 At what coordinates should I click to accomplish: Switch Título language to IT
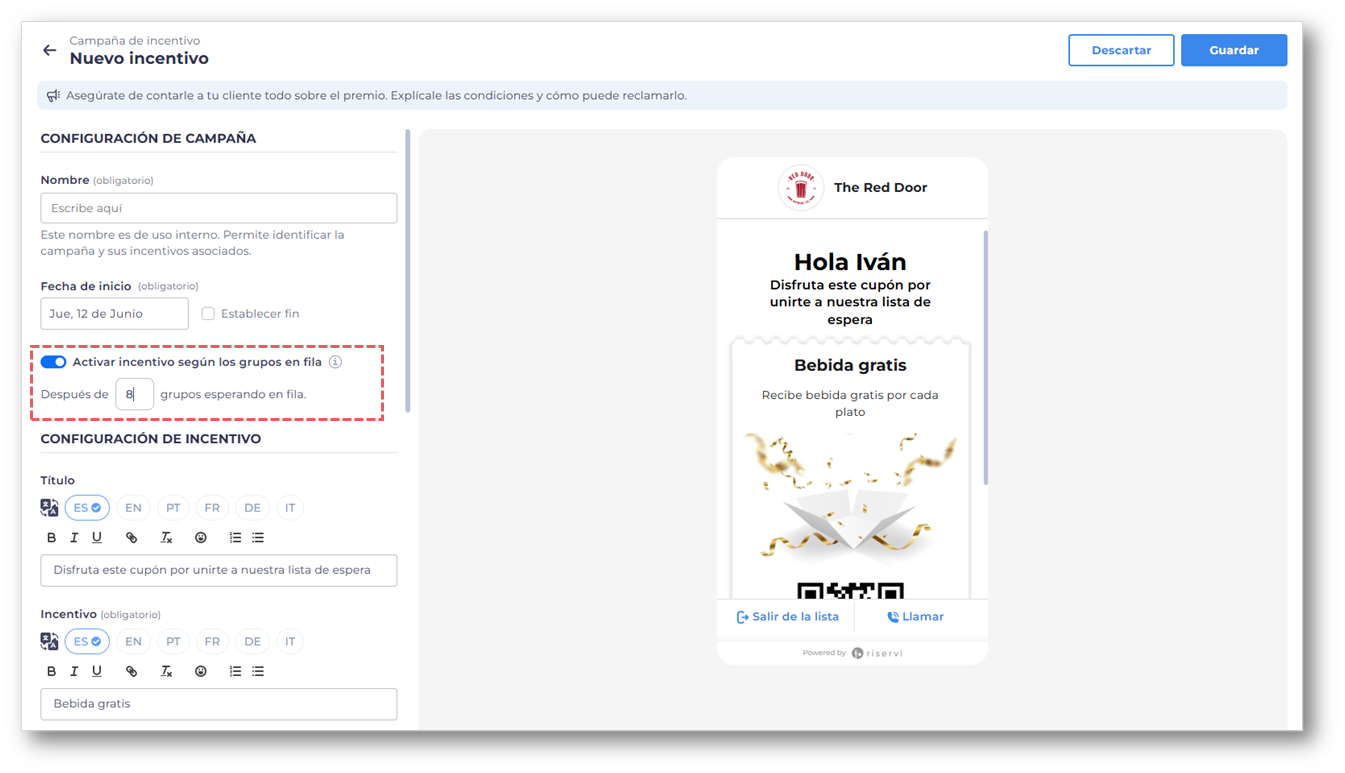(290, 508)
